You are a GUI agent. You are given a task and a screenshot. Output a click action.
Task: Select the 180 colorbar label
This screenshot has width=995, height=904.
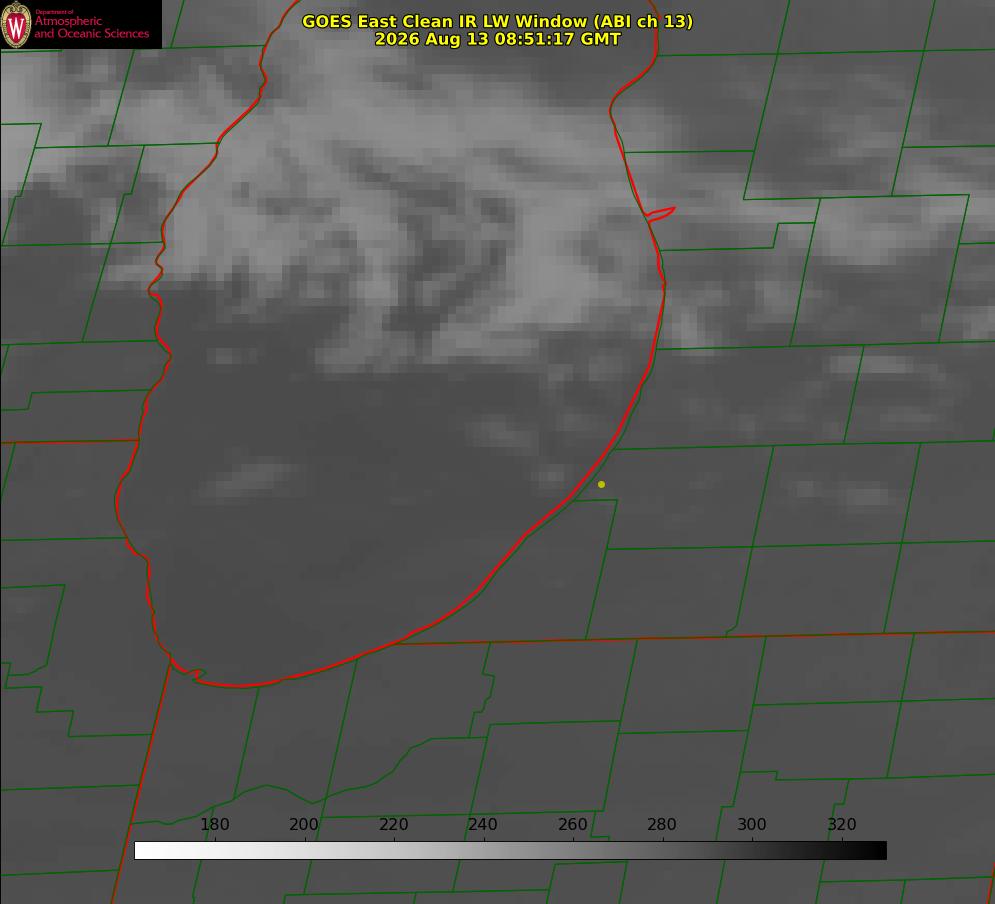click(214, 824)
